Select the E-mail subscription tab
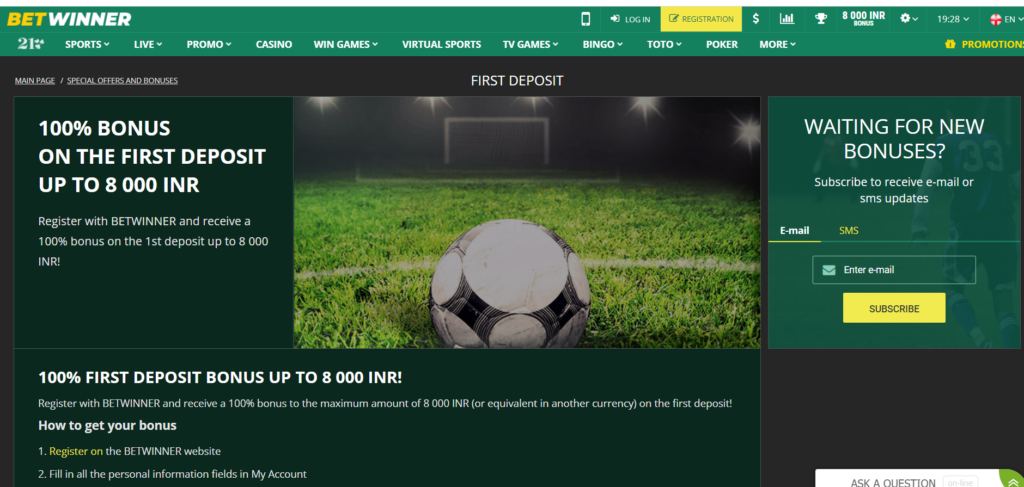1024x487 pixels. 794,230
